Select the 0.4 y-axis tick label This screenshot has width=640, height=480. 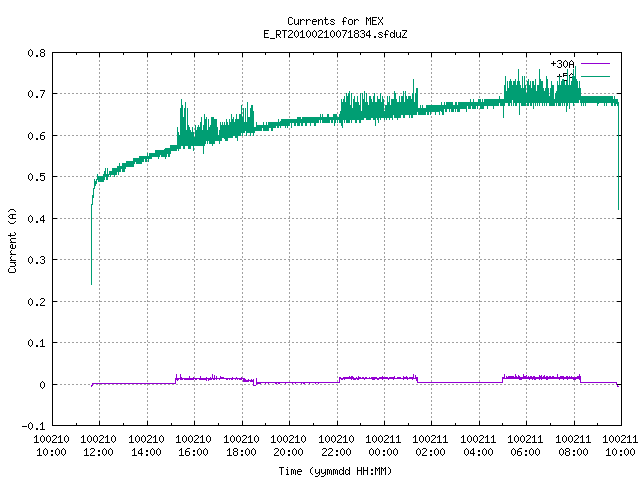(x=36, y=219)
